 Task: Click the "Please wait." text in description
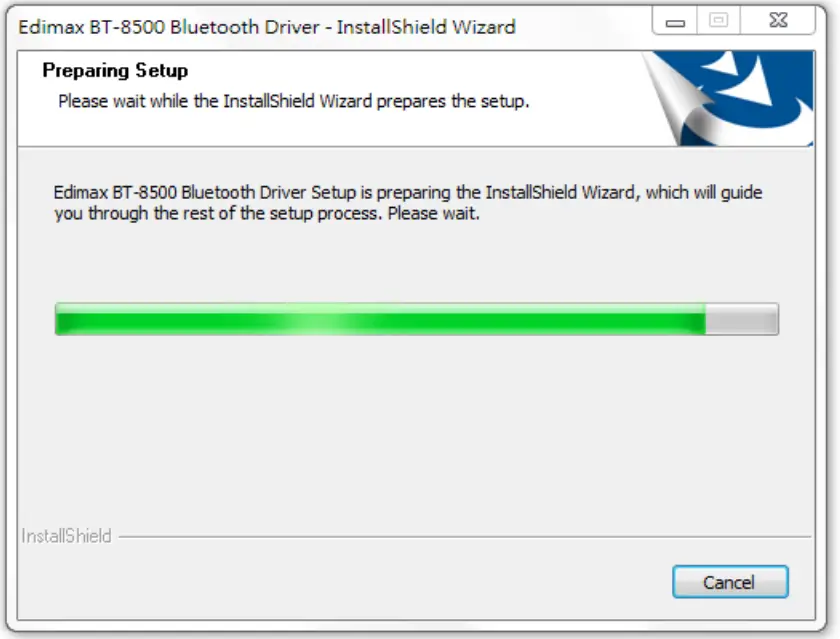pyautogui.click(x=433, y=213)
